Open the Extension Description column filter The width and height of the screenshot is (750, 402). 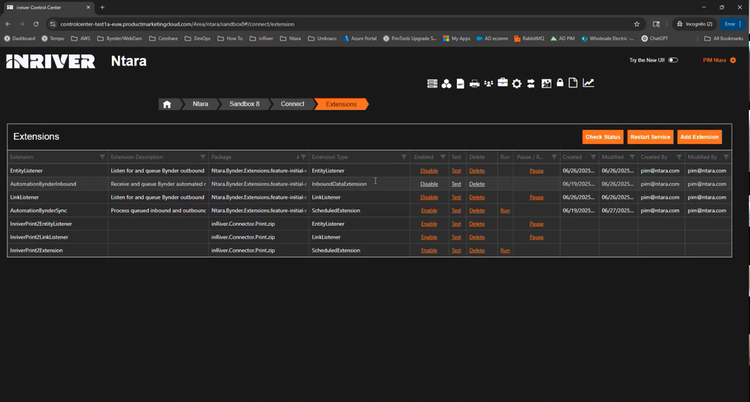pyautogui.click(x=203, y=157)
